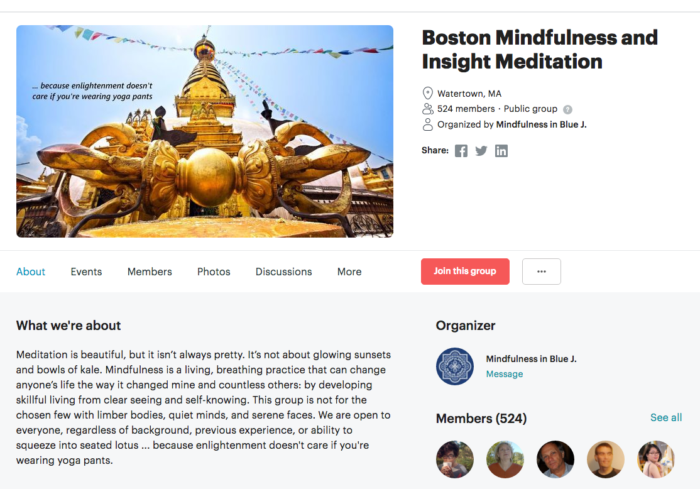Click the Public group help question icon
The width and height of the screenshot is (700, 489).
point(567,109)
